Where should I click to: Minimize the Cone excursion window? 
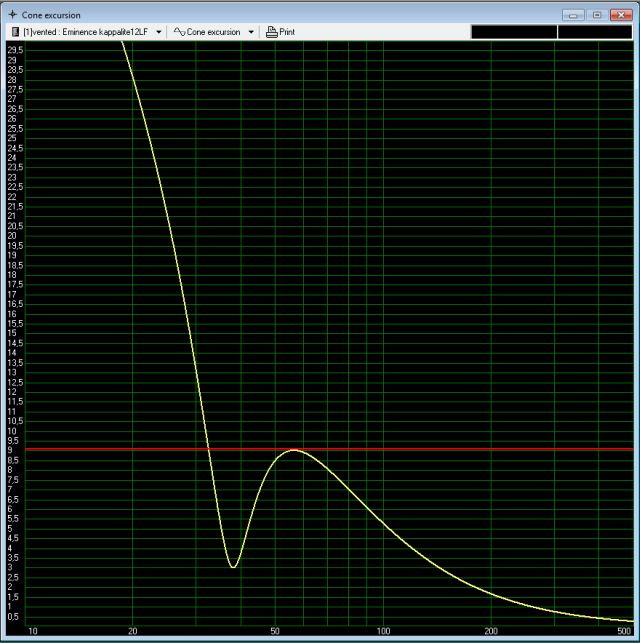(x=572, y=15)
